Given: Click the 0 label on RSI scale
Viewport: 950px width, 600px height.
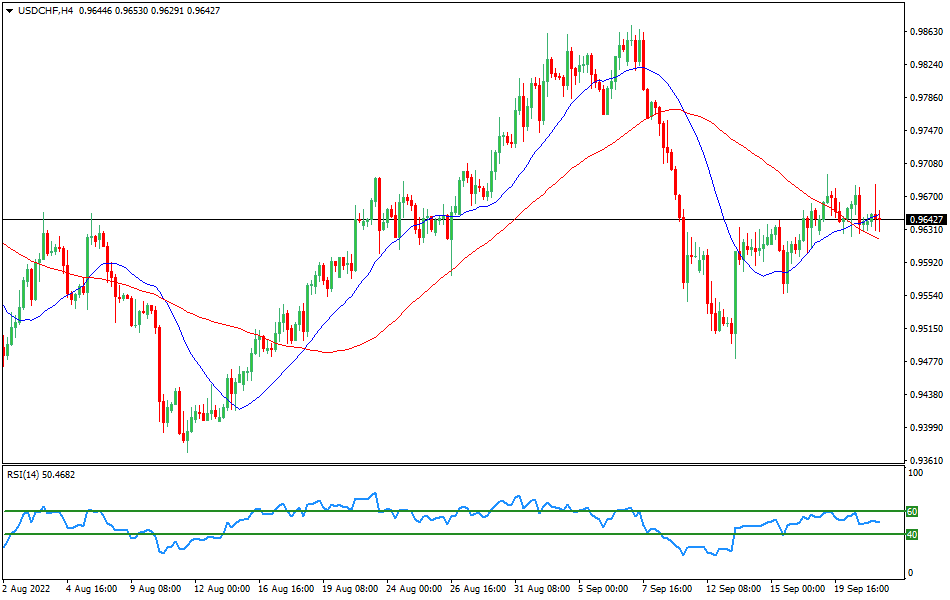Looking at the screenshot, I should pos(909,573).
